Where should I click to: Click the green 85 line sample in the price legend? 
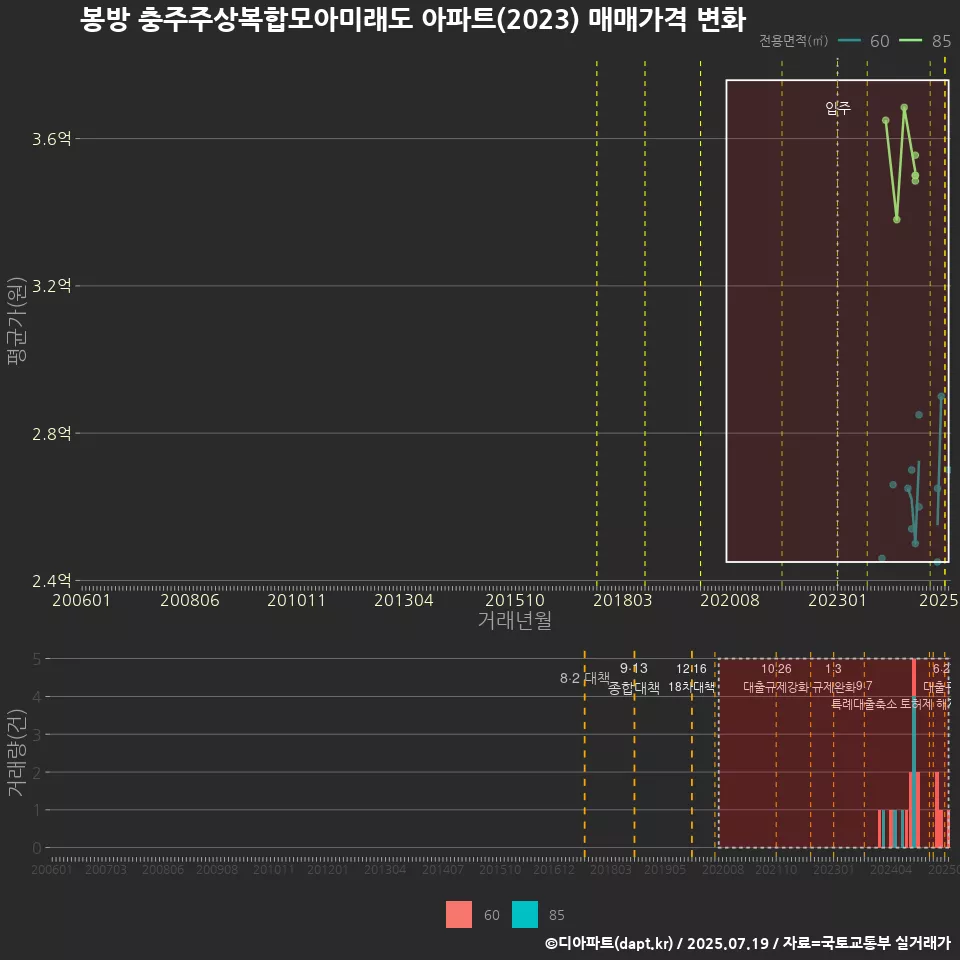click(910, 41)
